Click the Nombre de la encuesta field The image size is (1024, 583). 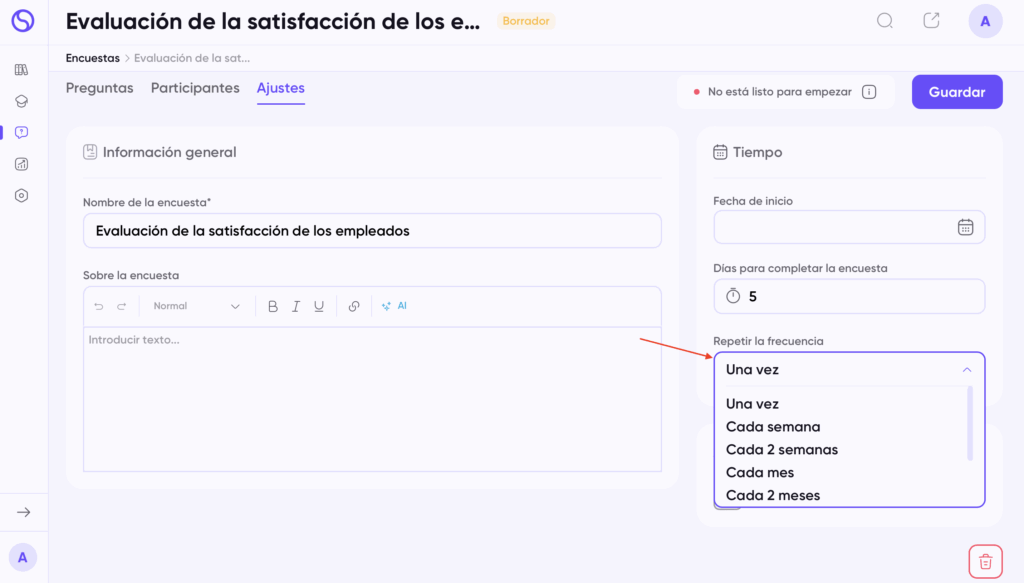click(371, 231)
